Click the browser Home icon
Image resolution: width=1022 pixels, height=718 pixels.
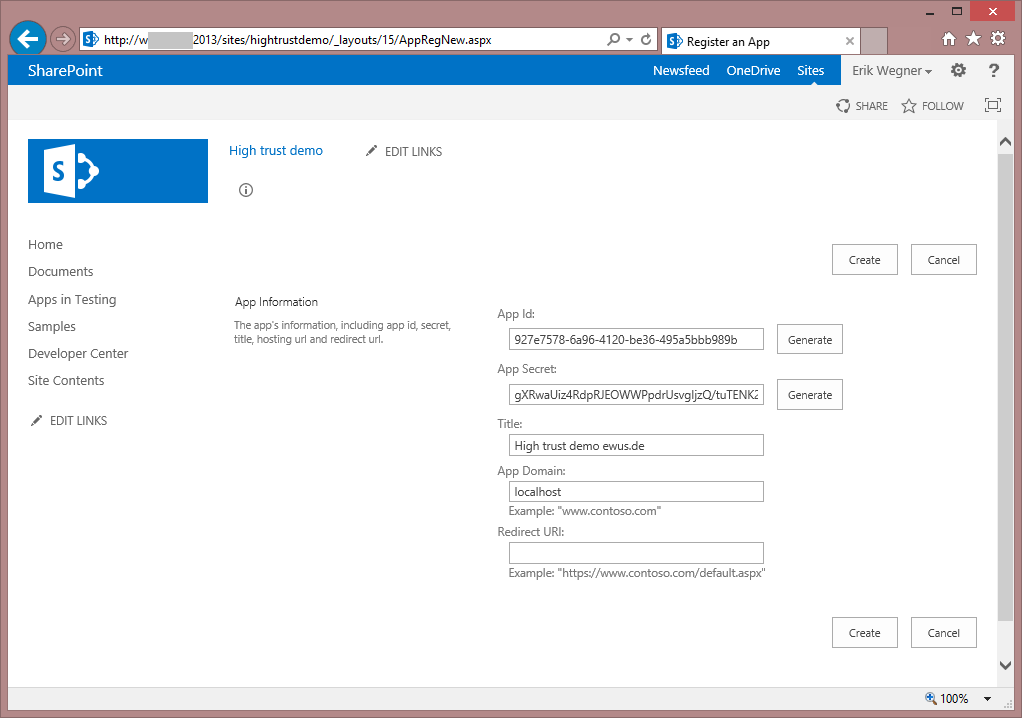[x=947, y=37]
